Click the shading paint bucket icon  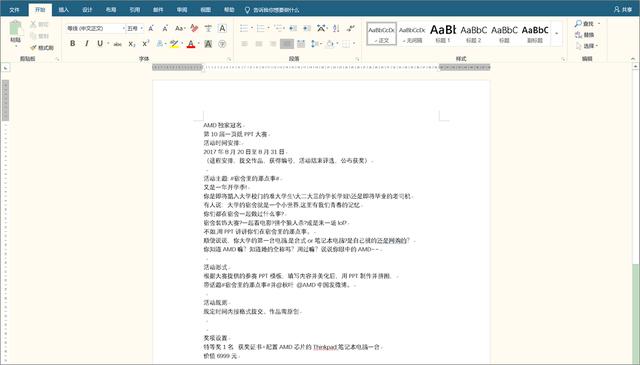(x=330, y=44)
